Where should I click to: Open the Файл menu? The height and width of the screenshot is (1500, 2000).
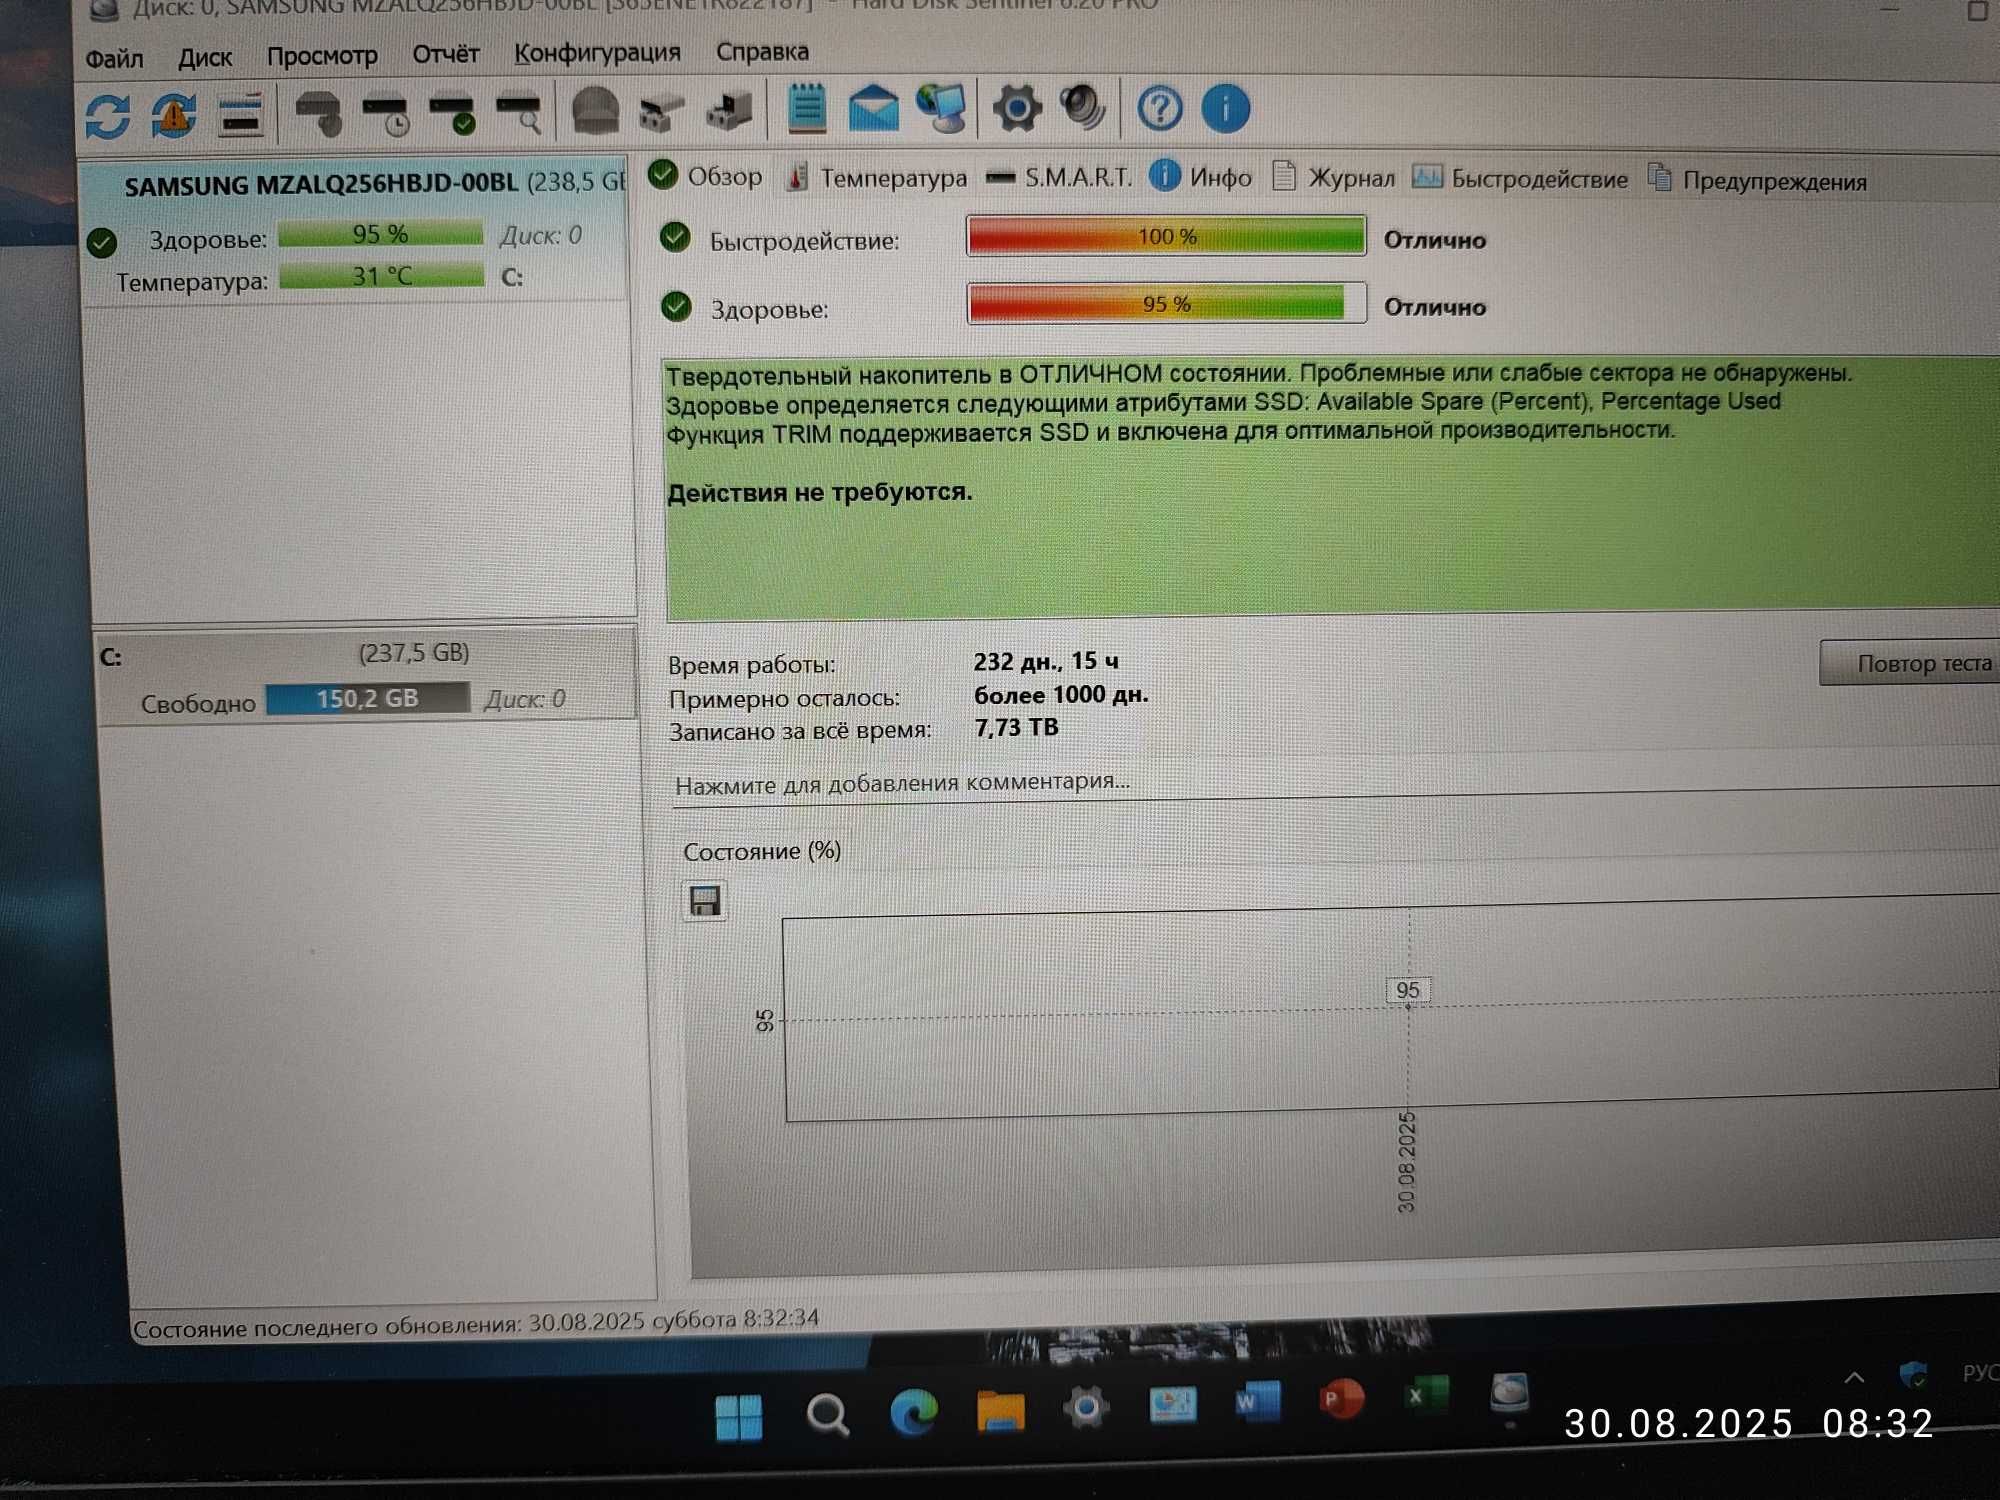coord(114,59)
